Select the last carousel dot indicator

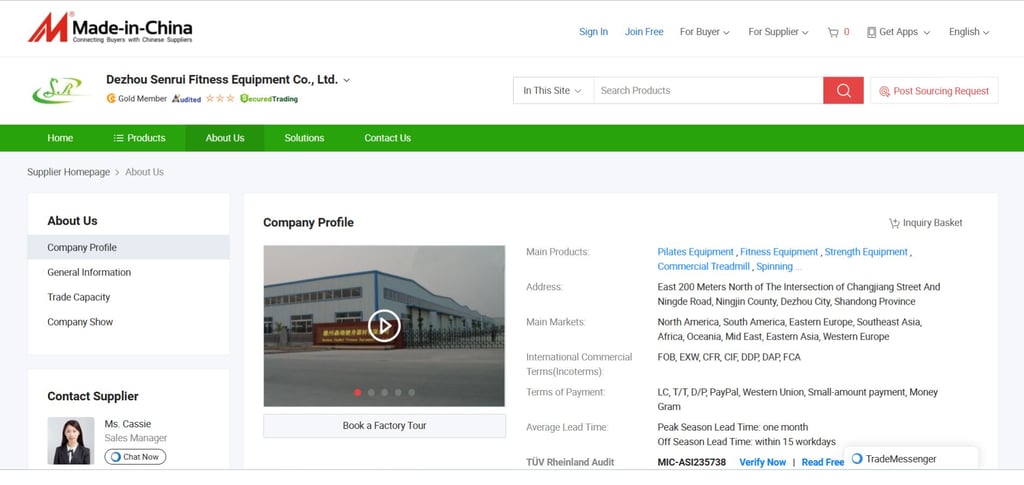point(411,393)
